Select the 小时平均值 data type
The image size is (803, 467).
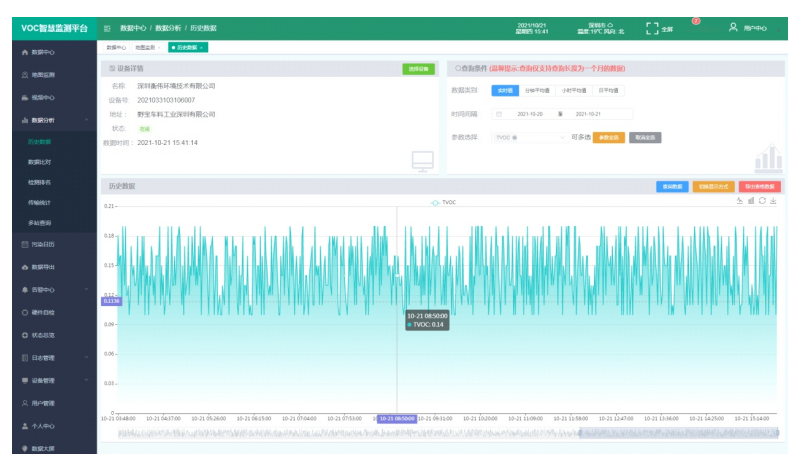574,90
